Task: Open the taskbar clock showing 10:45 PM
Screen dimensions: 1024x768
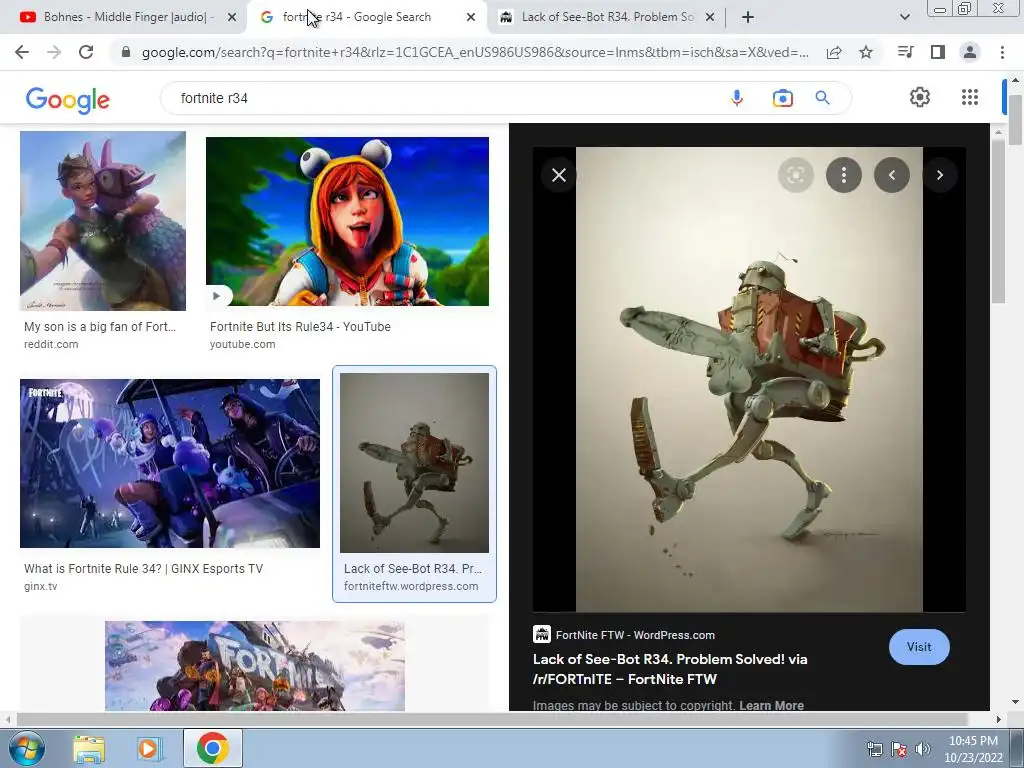Action: point(973,749)
